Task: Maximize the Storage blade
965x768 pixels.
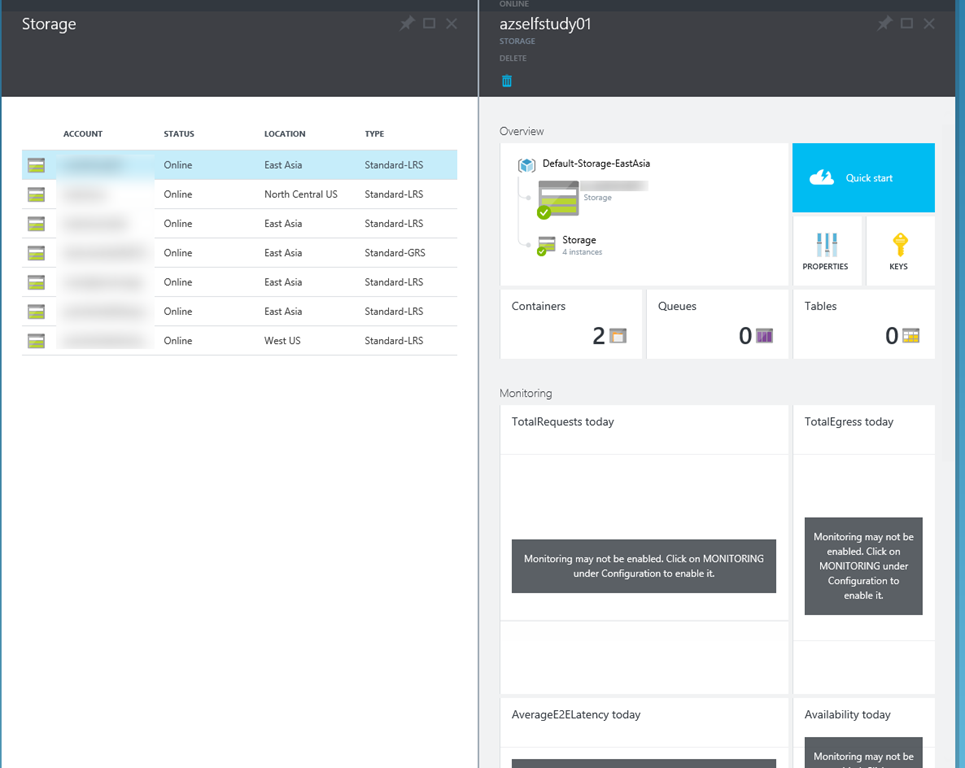Action: (x=429, y=23)
